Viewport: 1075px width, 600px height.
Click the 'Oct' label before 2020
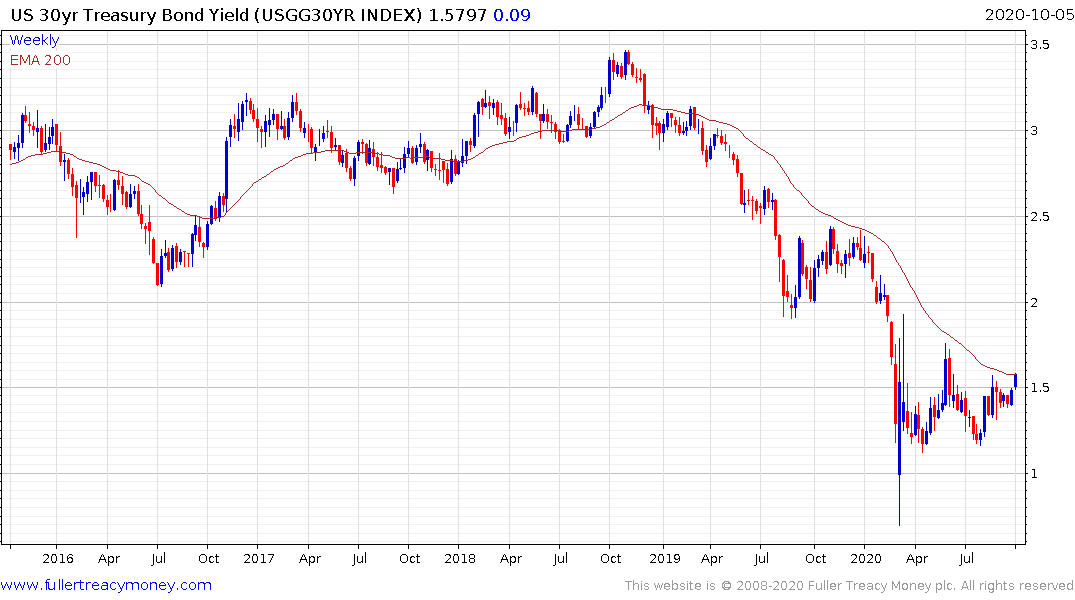tap(815, 558)
